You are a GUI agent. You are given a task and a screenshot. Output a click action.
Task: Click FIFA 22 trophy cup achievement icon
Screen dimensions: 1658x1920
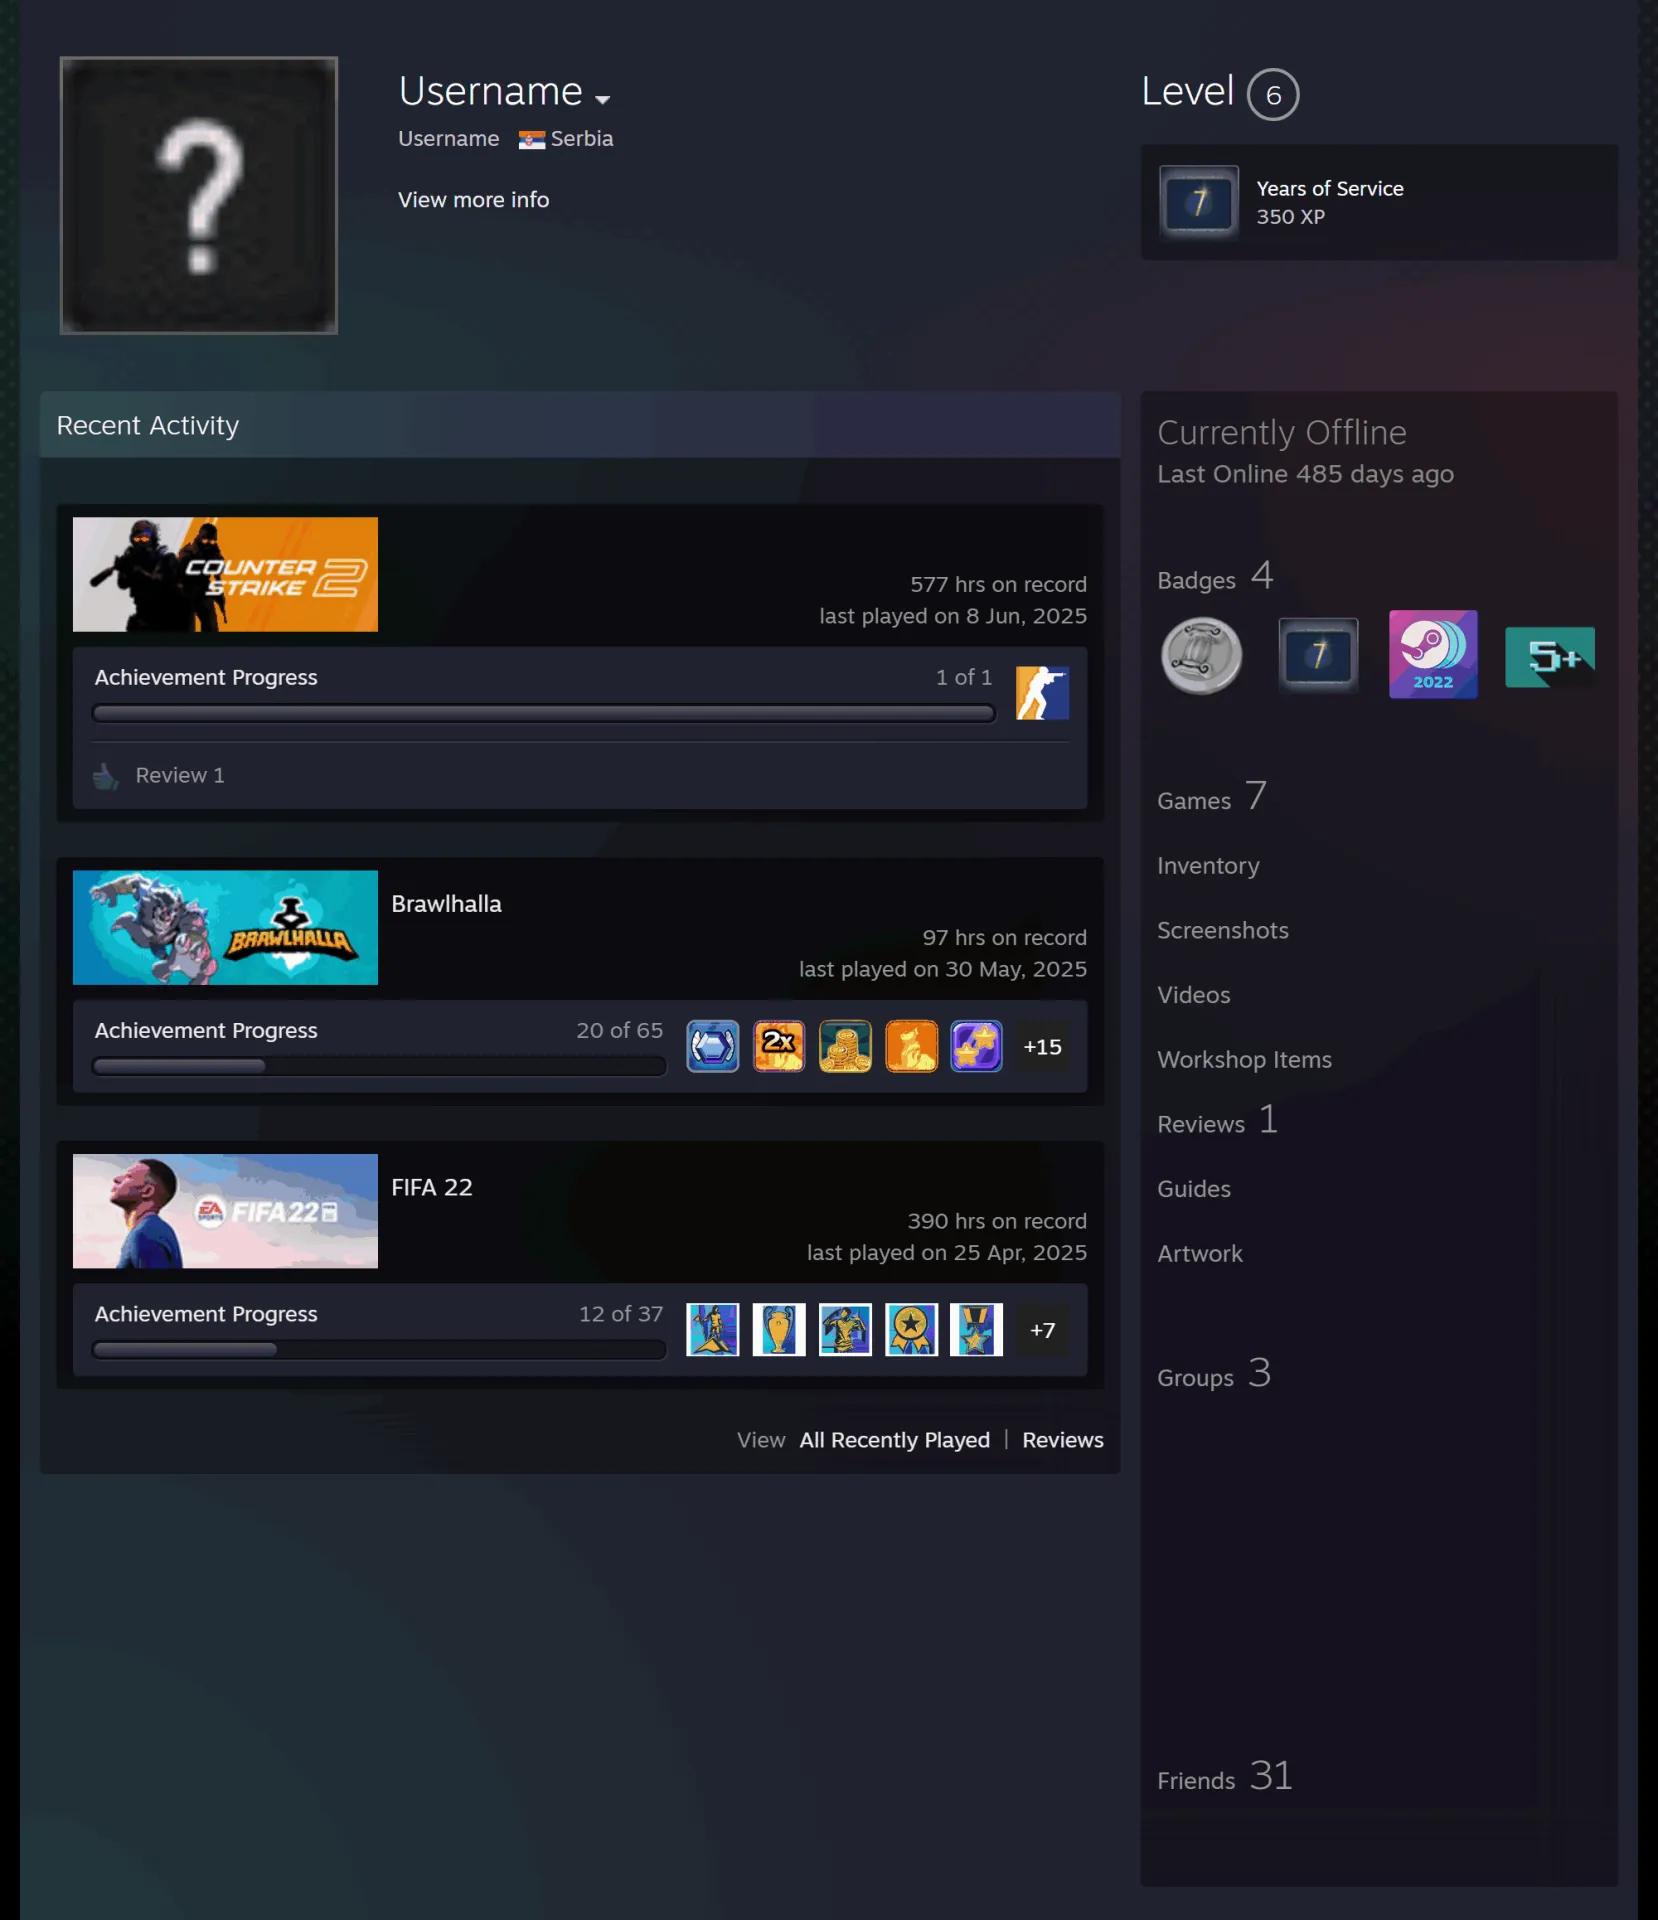779,1330
